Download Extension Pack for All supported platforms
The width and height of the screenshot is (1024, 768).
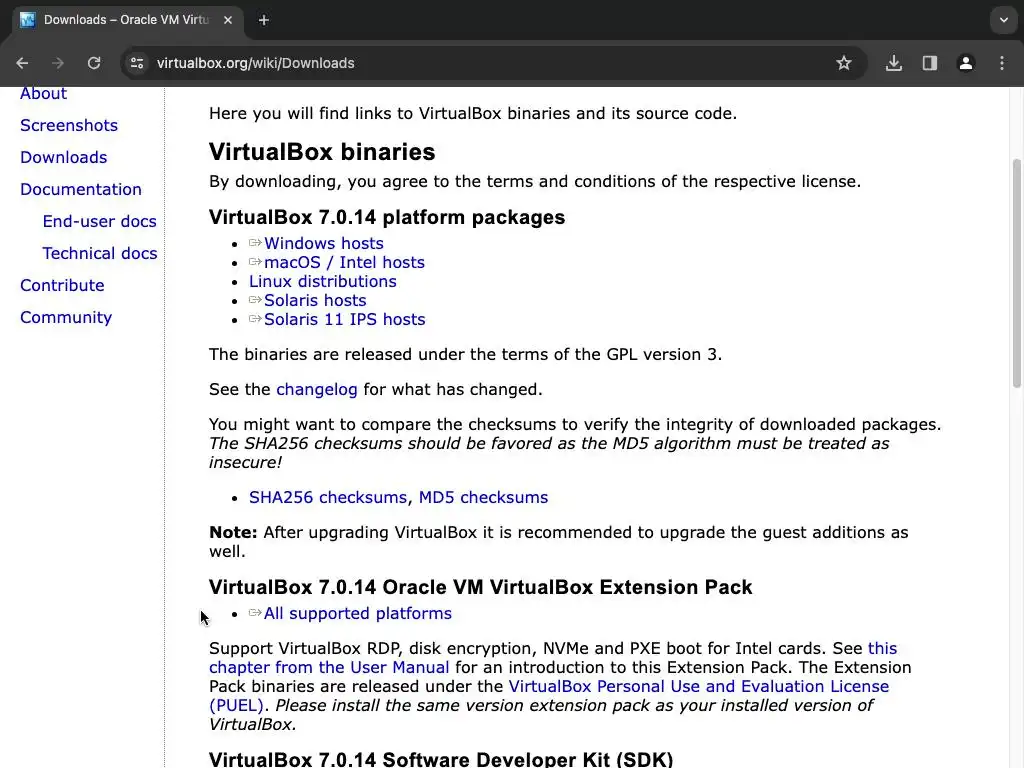(357, 614)
